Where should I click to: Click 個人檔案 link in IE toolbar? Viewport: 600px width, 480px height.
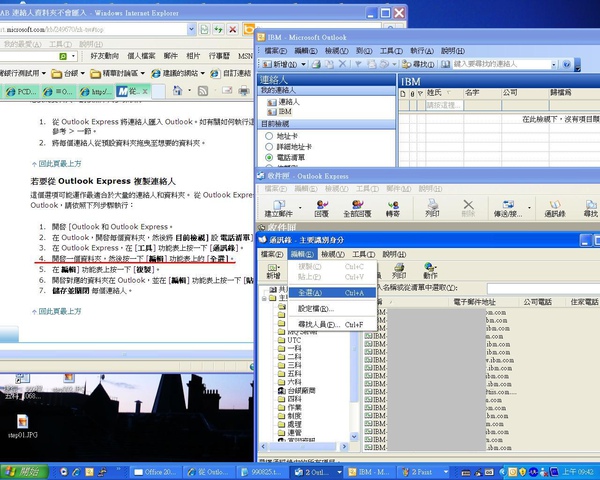coord(141,56)
